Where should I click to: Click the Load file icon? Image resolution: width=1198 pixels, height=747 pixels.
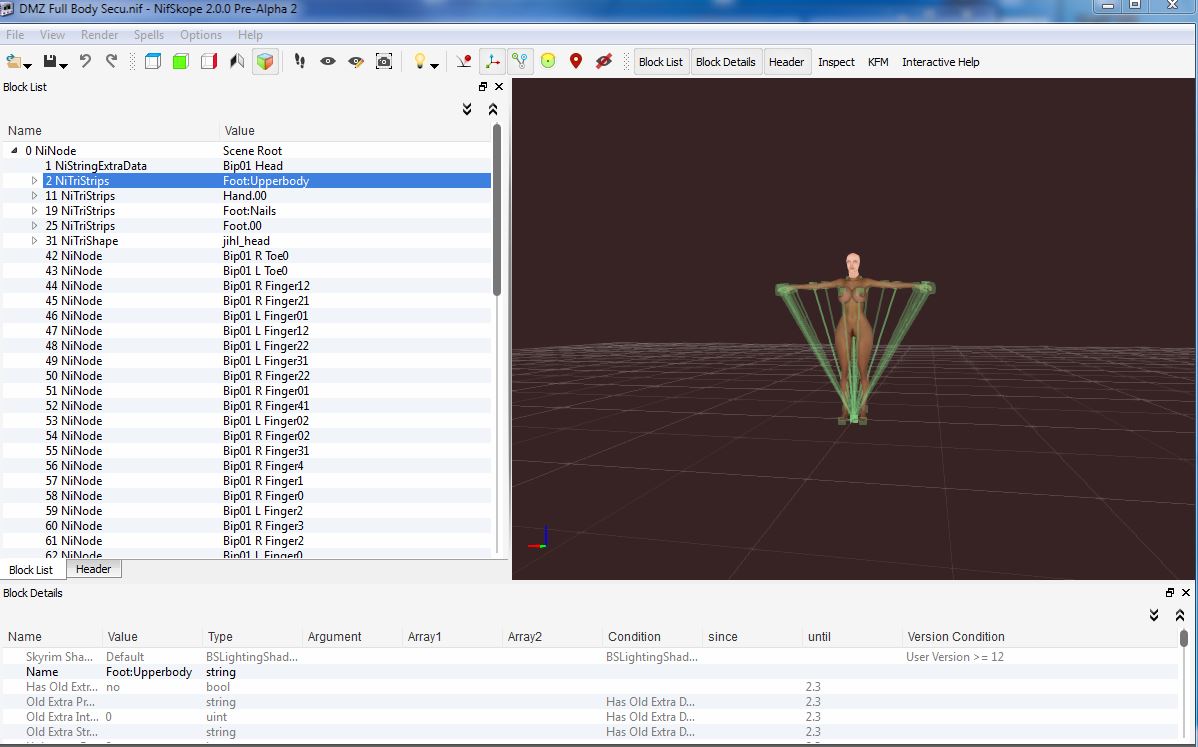(x=14, y=62)
